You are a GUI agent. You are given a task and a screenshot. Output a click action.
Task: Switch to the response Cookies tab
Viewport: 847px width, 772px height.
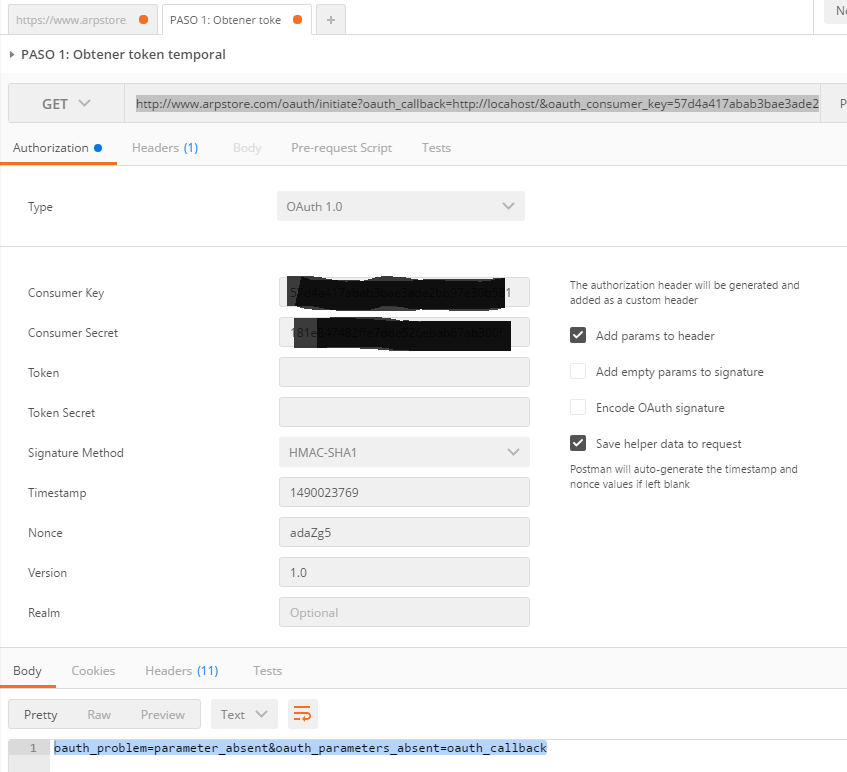93,671
